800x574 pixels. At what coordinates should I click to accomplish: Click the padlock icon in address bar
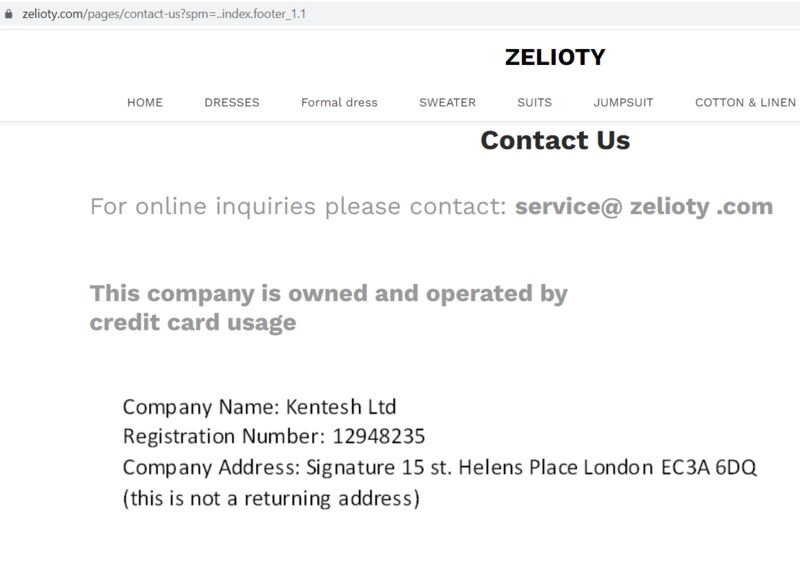tap(8, 14)
